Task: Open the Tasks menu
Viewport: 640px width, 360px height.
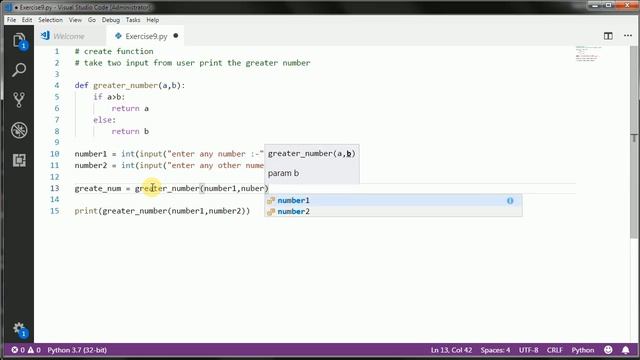Action: [133, 20]
